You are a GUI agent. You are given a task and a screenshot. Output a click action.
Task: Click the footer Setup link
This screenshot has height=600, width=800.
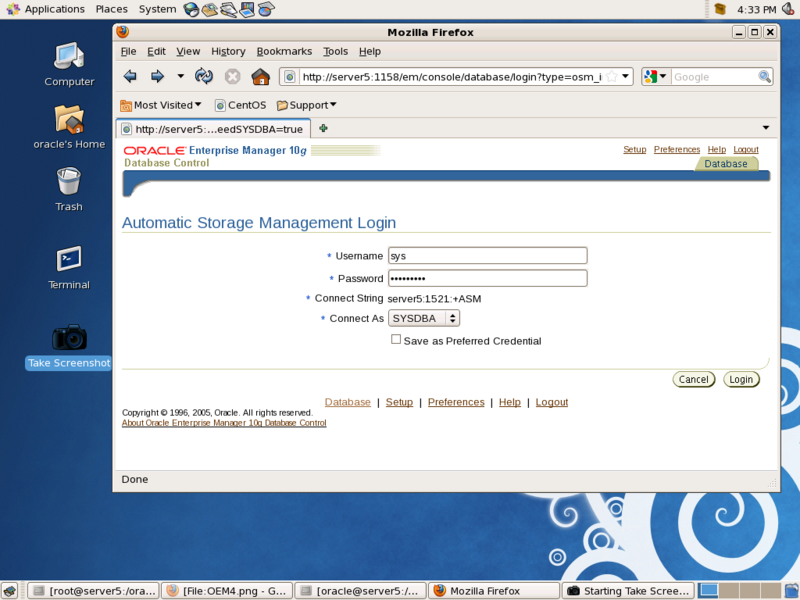[x=399, y=402]
